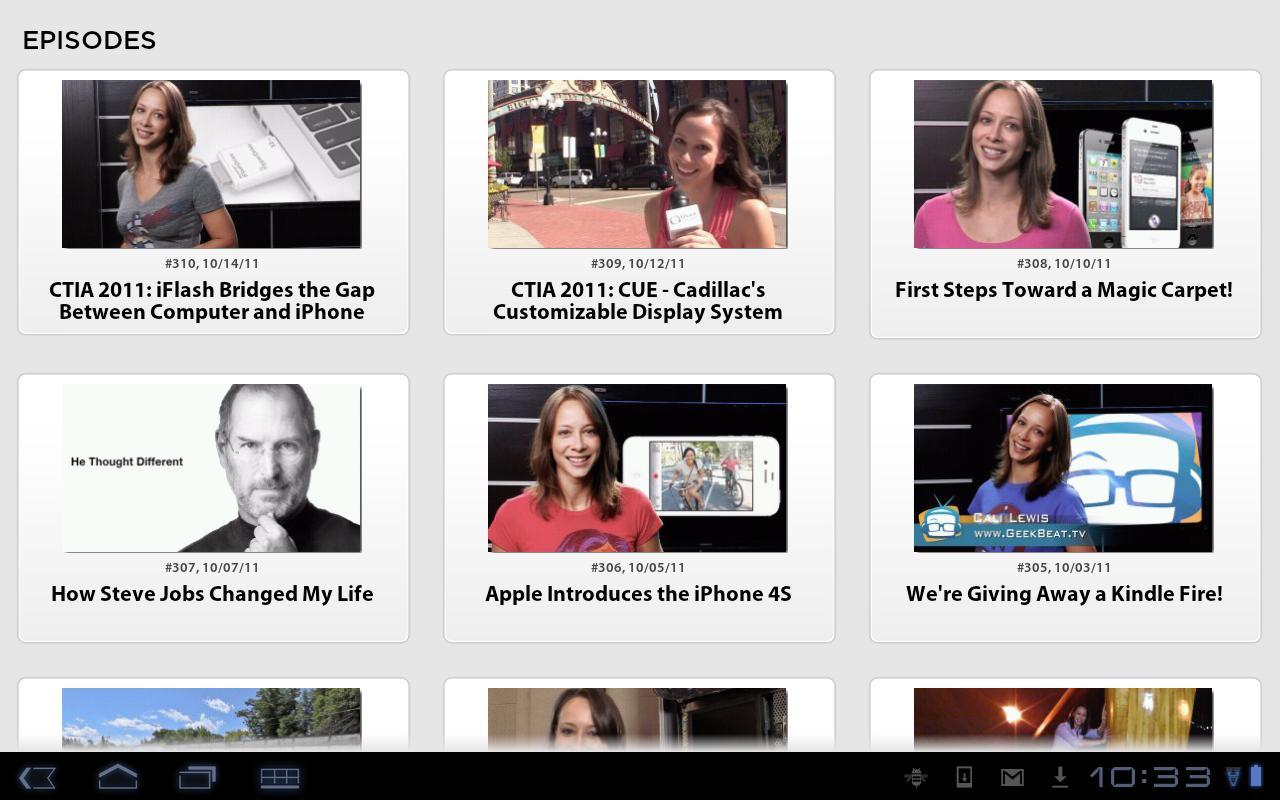Open the Recent Apps switcher
The image size is (1280, 800).
tap(197, 777)
